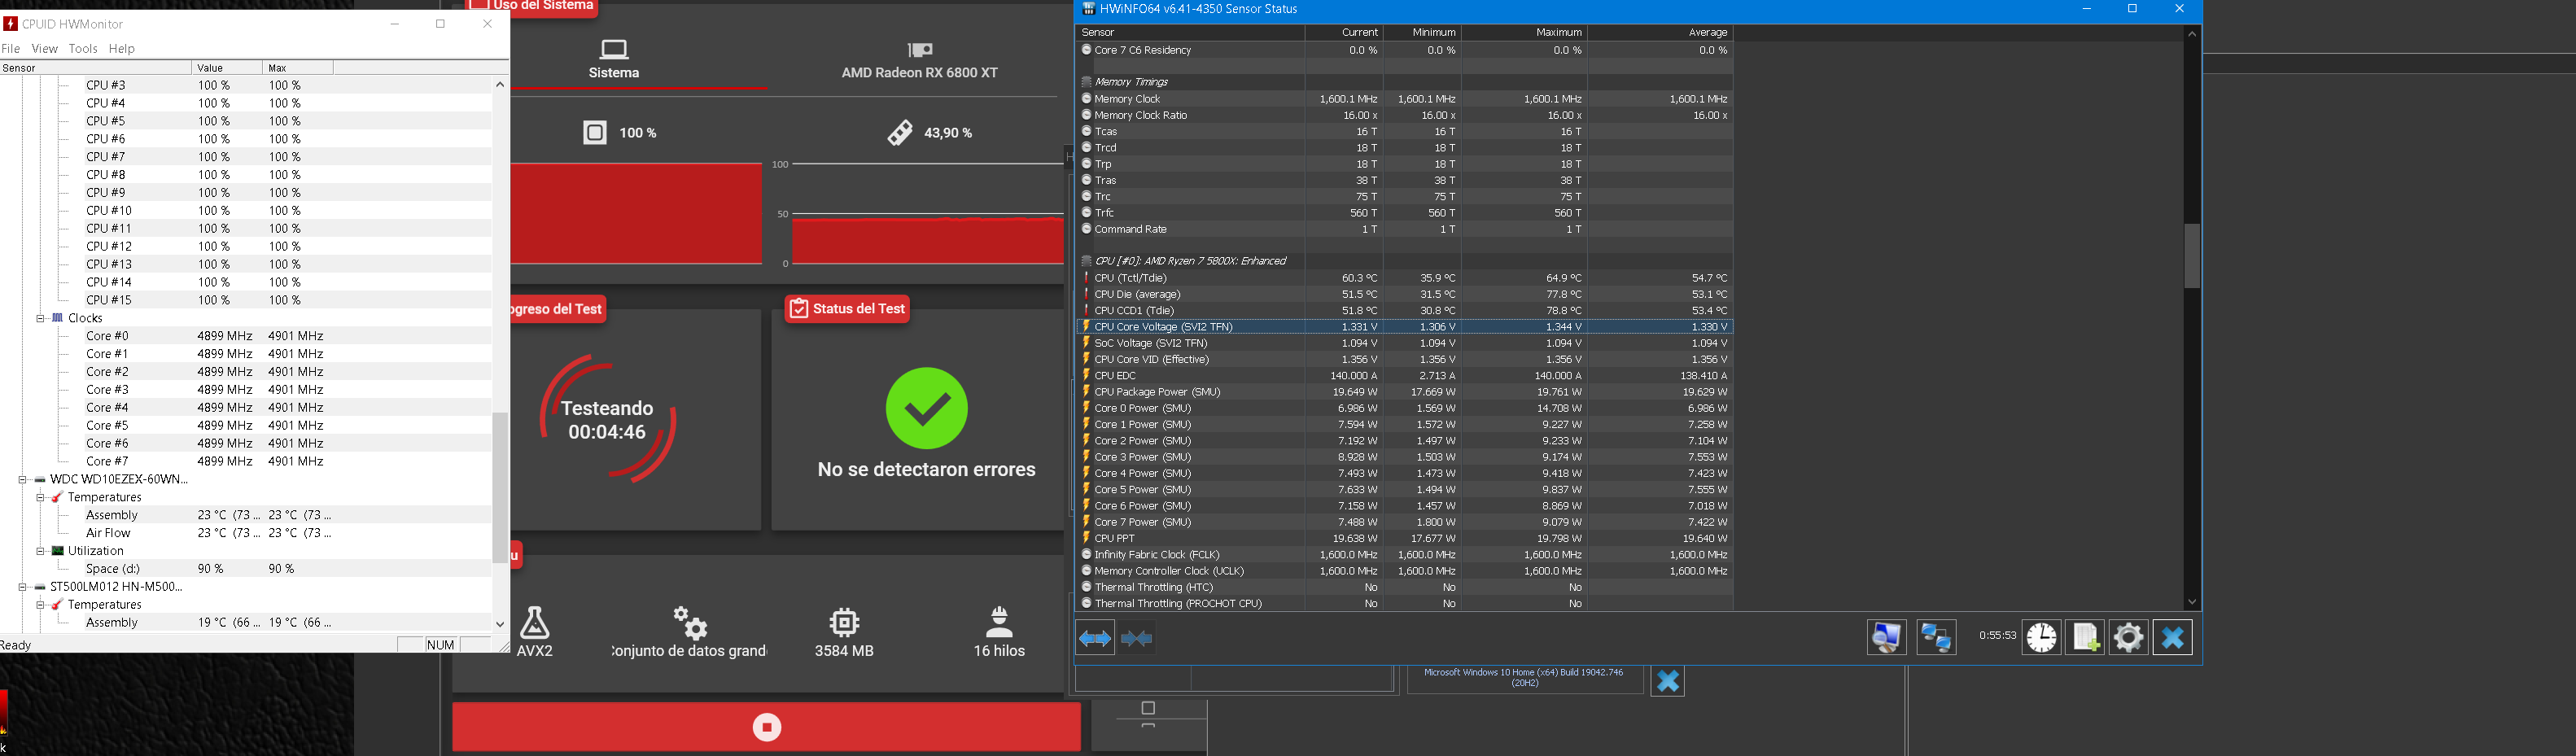Select the CPU (Tctl/Tdie) sensor row
The image size is (2576, 756).
1405,278
